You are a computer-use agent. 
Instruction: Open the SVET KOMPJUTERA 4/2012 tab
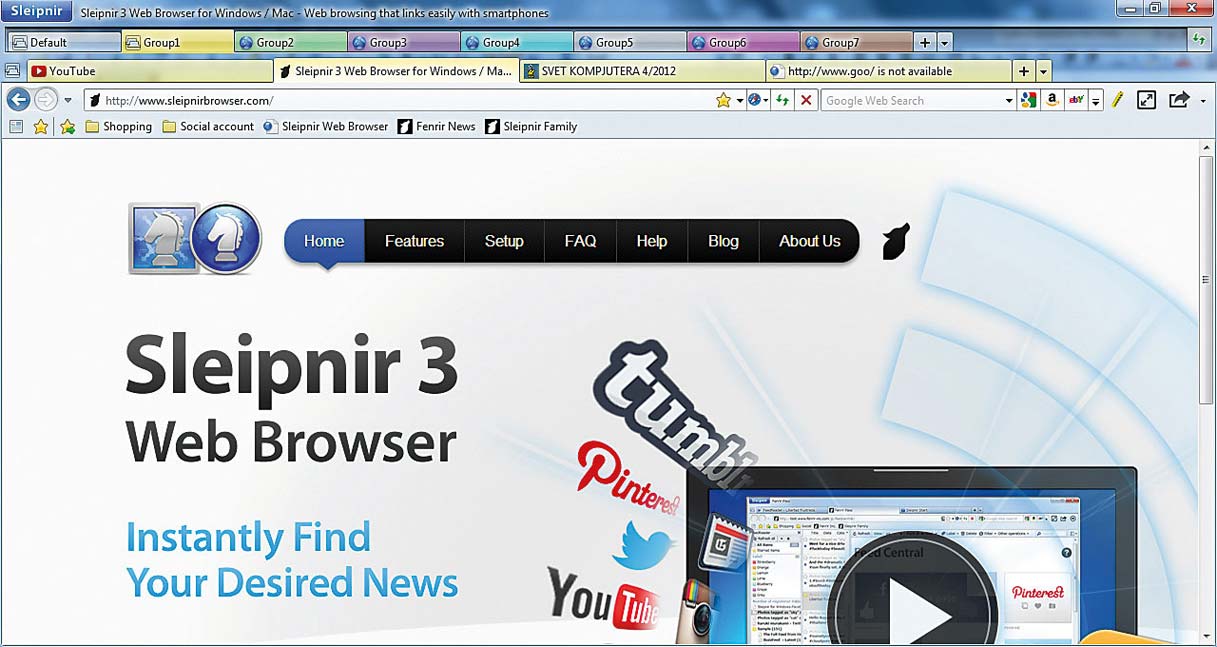coord(642,71)
